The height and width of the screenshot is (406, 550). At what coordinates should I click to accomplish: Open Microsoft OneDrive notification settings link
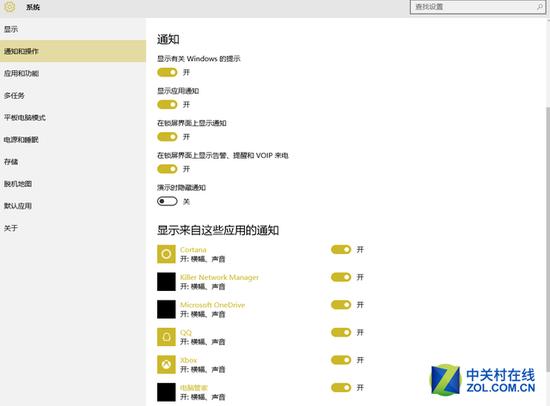click(213, 305)
